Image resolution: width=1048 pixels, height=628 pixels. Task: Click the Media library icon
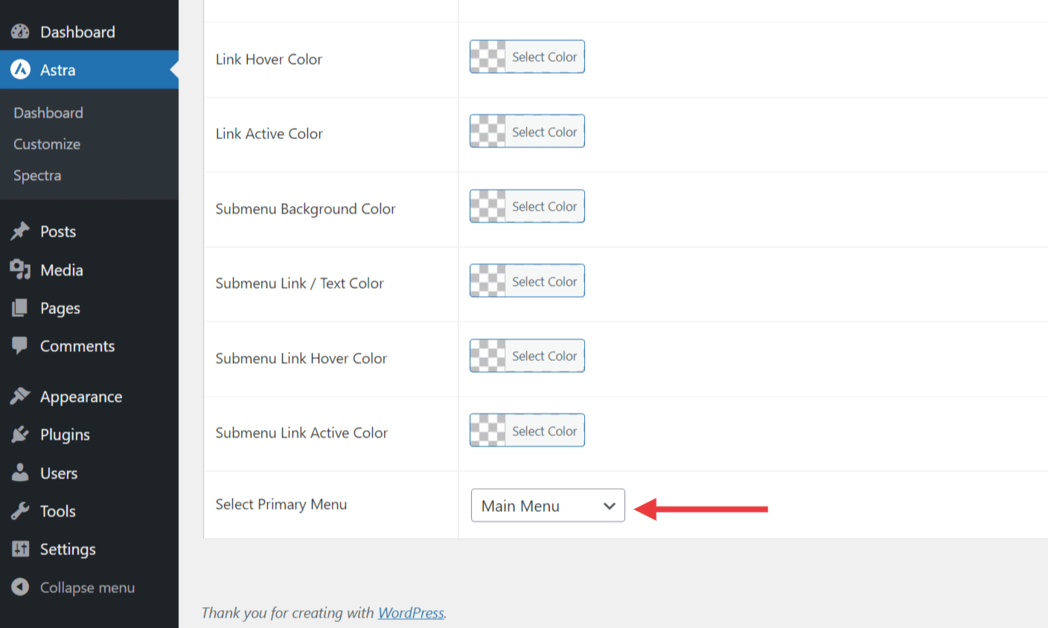[20, 270]
